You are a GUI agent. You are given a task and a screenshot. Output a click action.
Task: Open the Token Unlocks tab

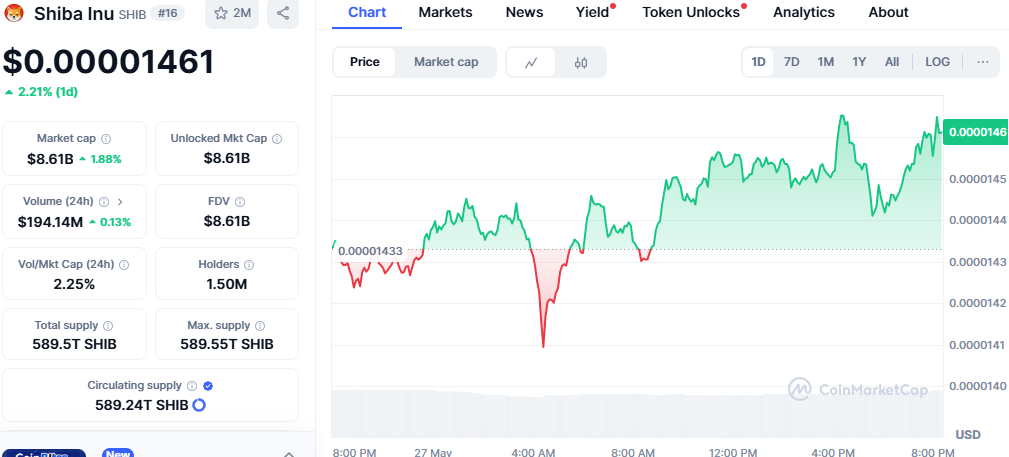point(691,12)
